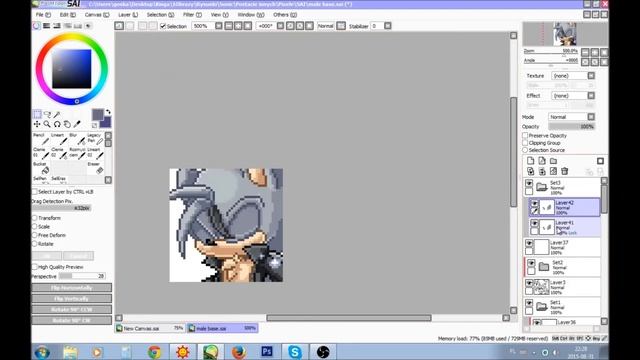Choose the Rotate radio option
This screenshot has width=640, height=360.
click(x=35, y=244)
